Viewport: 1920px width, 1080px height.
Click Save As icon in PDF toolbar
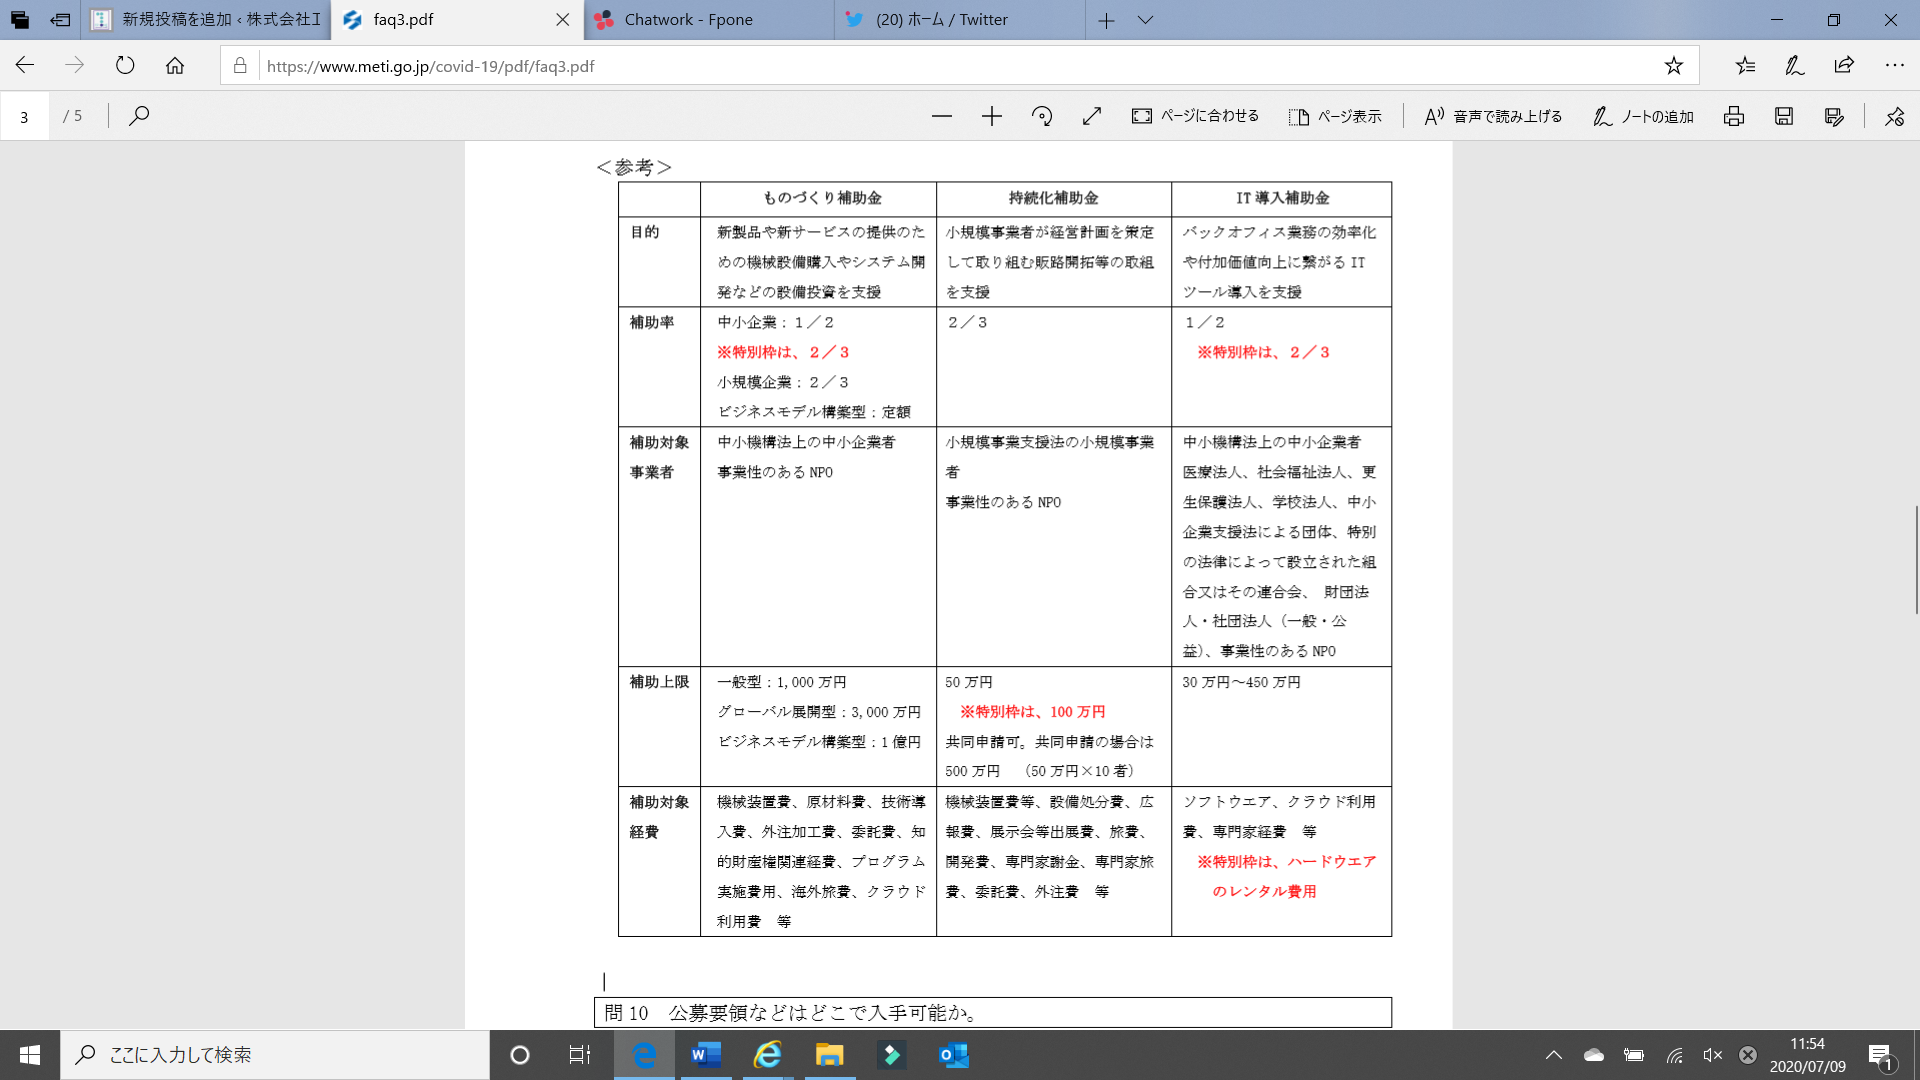pyautogui.click(x=1834, y=116)
